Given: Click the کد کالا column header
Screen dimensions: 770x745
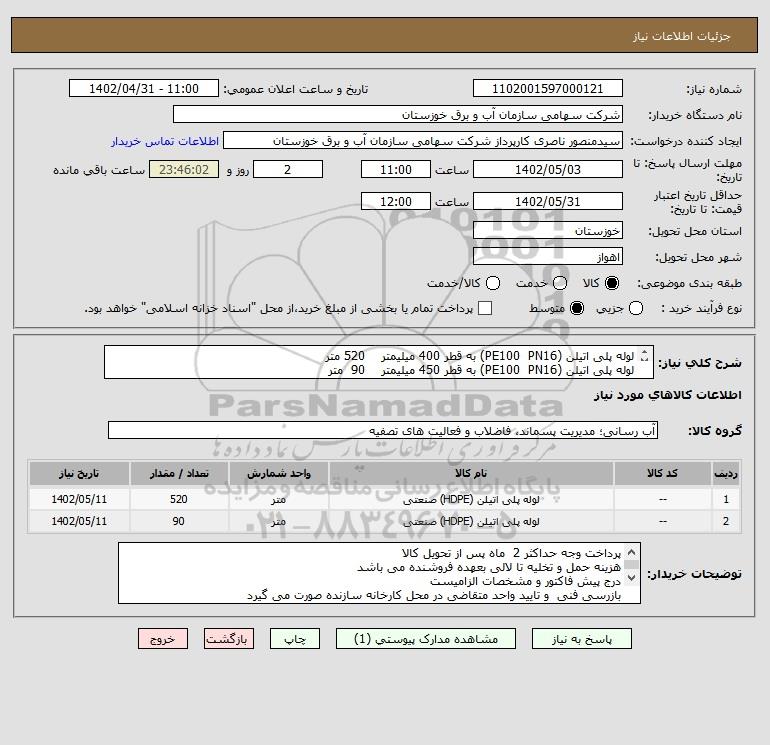Looking at the screenshot, I should click(x=662, y=473).
